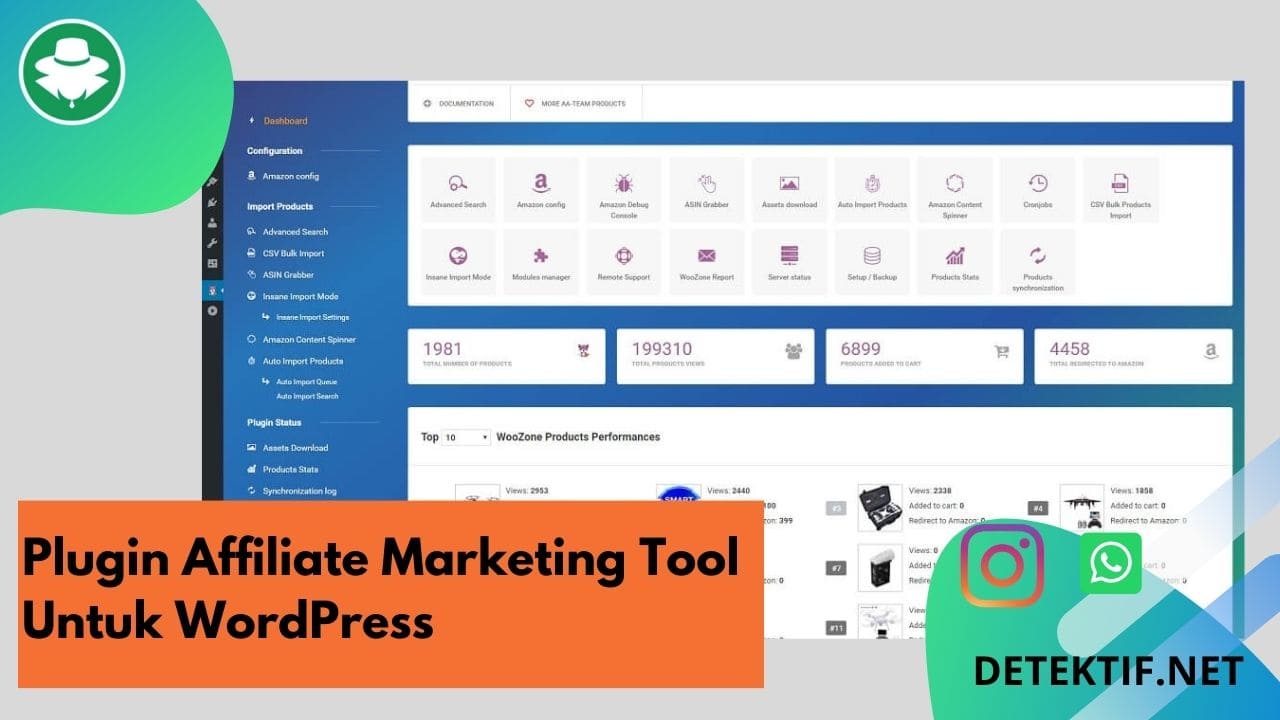Open the Advanced Search module tile
Screen dimensions: 1280x720
point(458,190)
